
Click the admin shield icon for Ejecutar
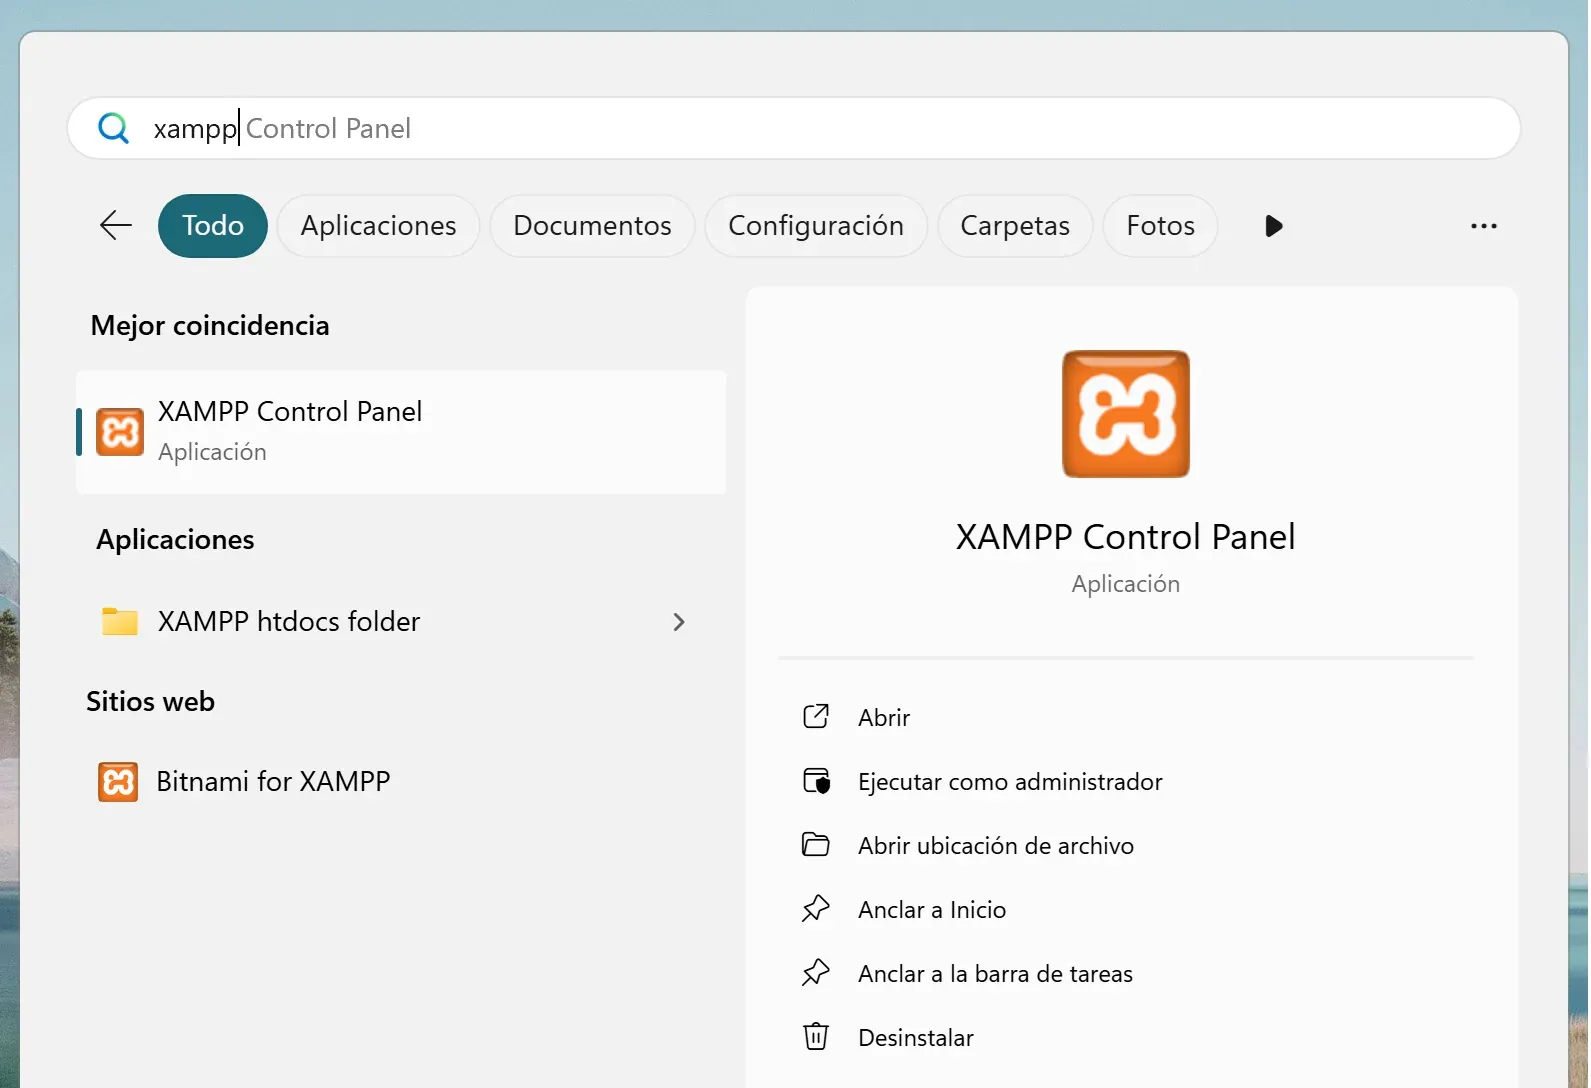(816, 781)
